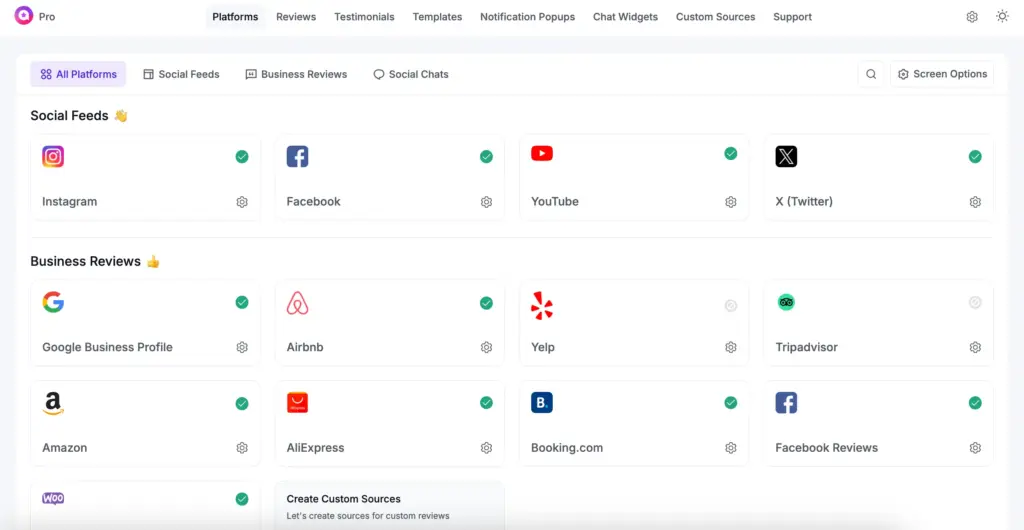Image resolution: width=1024 pixels, height=530 pixels.
Task: Disable the WooCommerce platform checkmark
Action: 242,499
